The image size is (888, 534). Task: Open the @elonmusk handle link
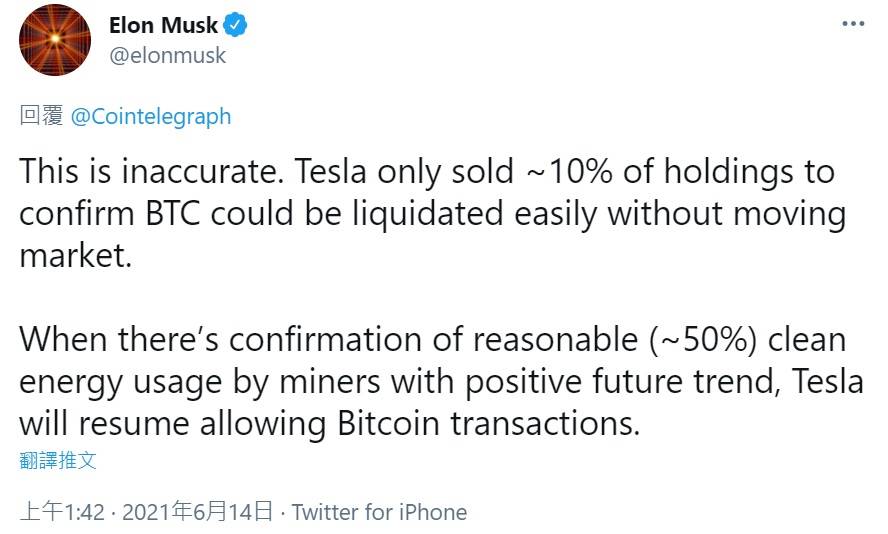coord(168,55)
